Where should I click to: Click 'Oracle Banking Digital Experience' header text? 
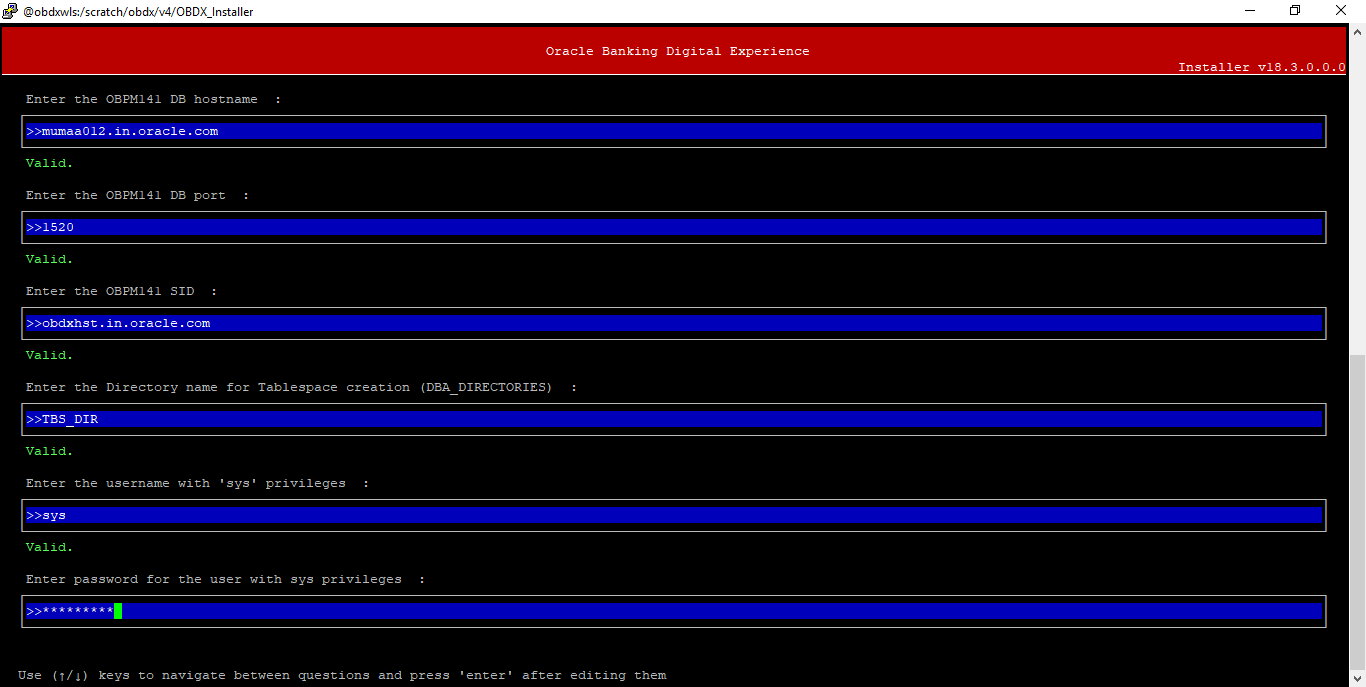(x=677, y=51)
